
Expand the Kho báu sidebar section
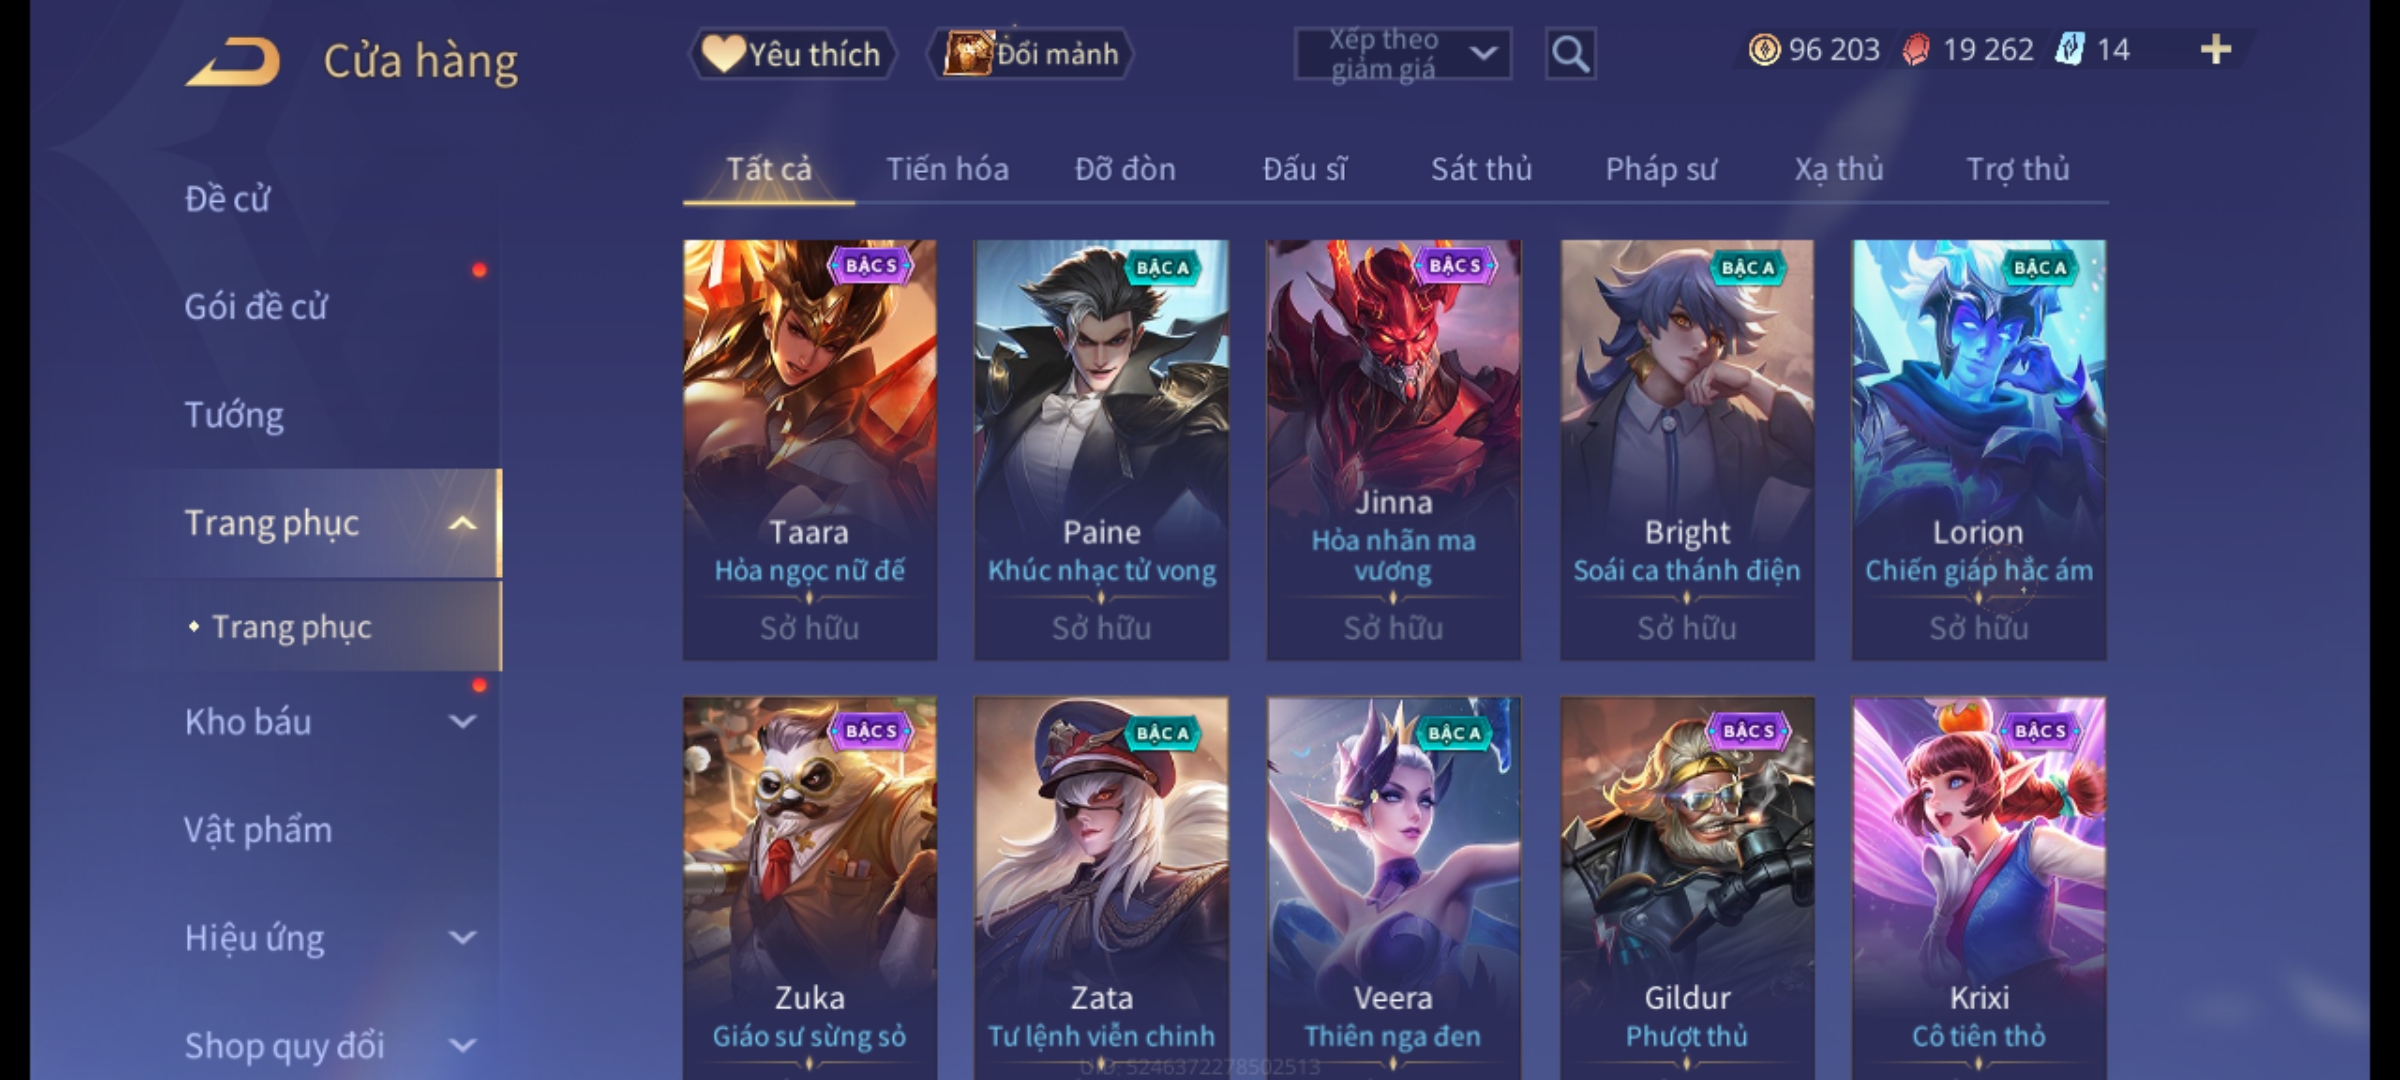pos(462,721)
